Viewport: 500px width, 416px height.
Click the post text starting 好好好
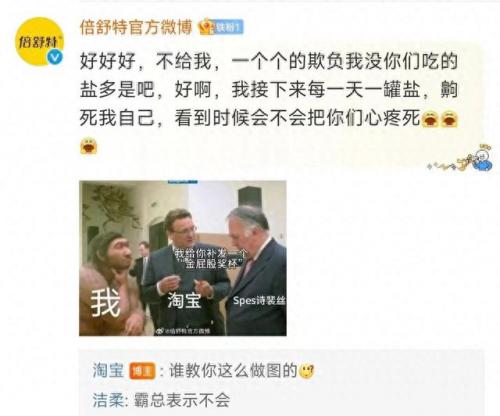269,90
